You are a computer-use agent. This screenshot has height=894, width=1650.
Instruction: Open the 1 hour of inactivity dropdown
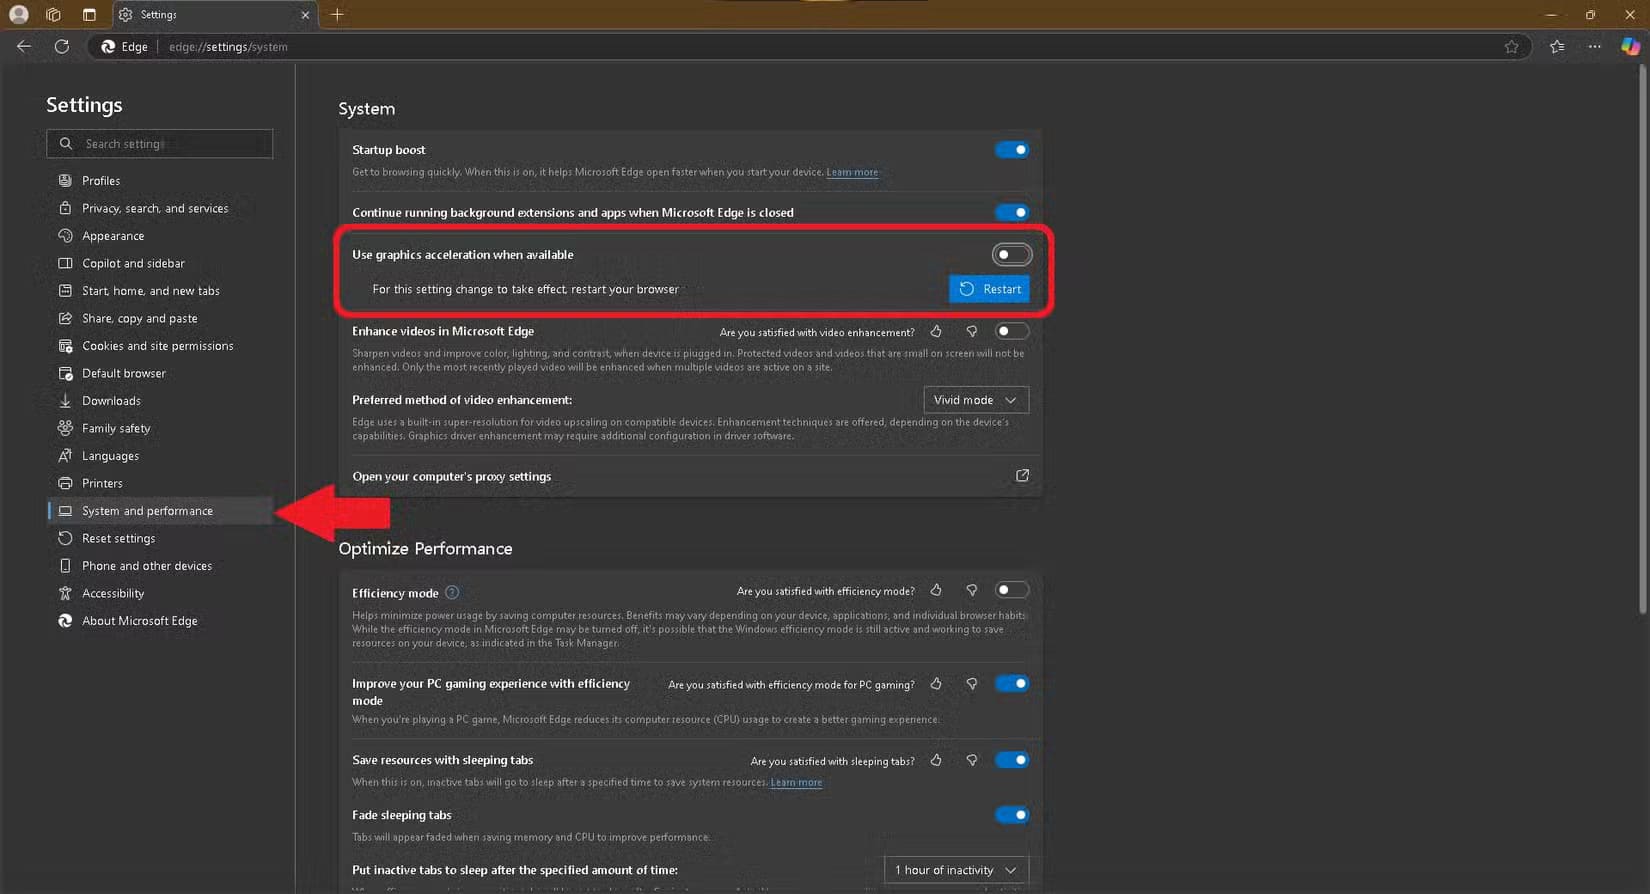pos(955,870)
